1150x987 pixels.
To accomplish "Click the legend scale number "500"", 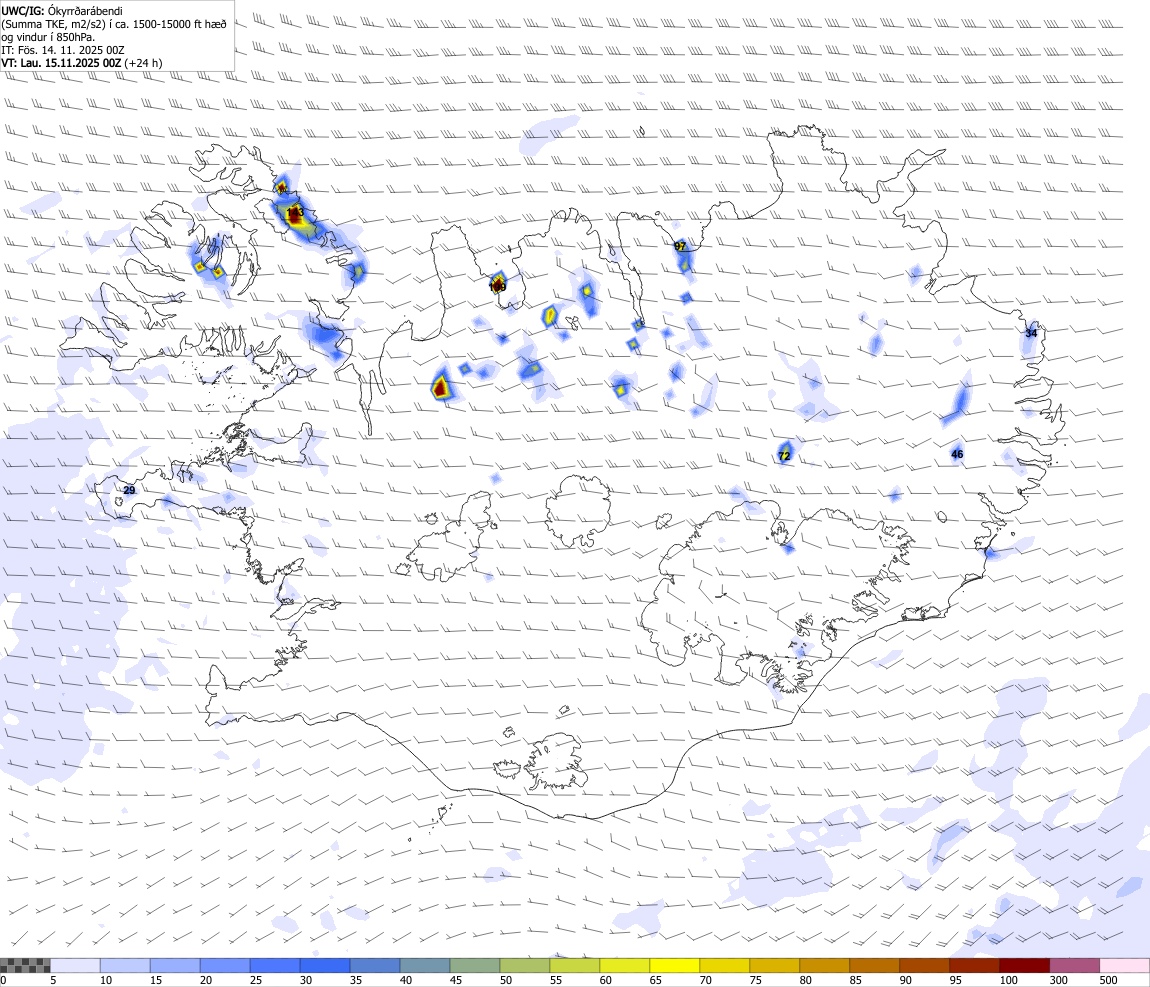I will [1108, 980].
